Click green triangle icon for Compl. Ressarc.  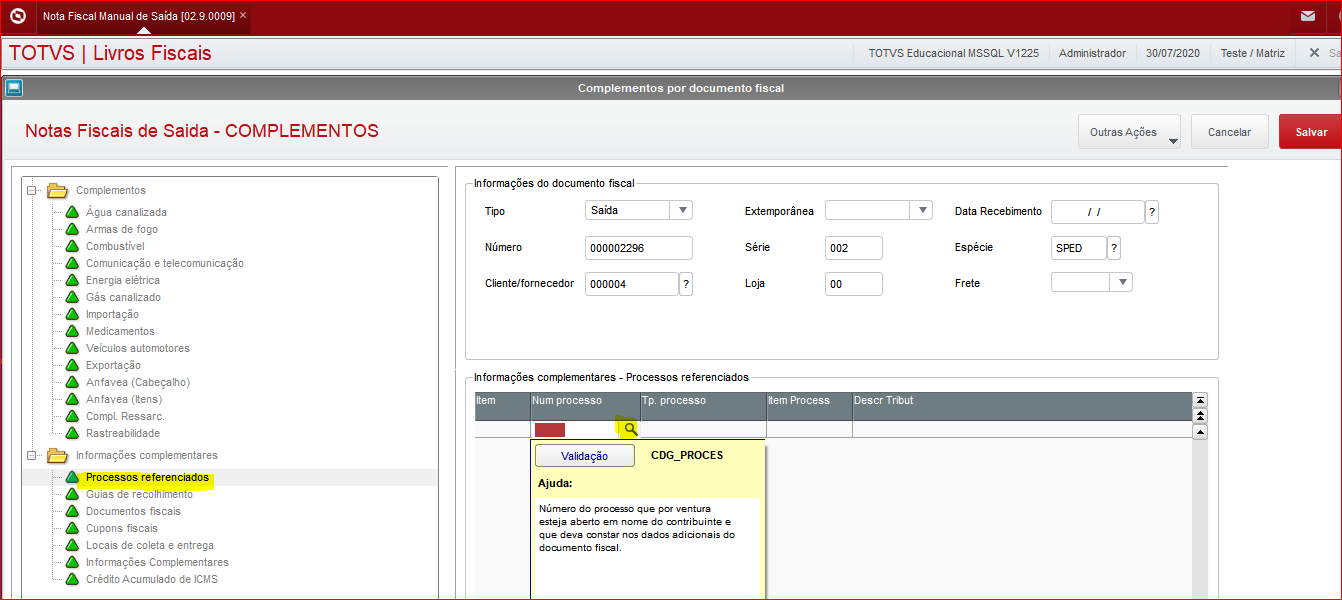[72, 416]
